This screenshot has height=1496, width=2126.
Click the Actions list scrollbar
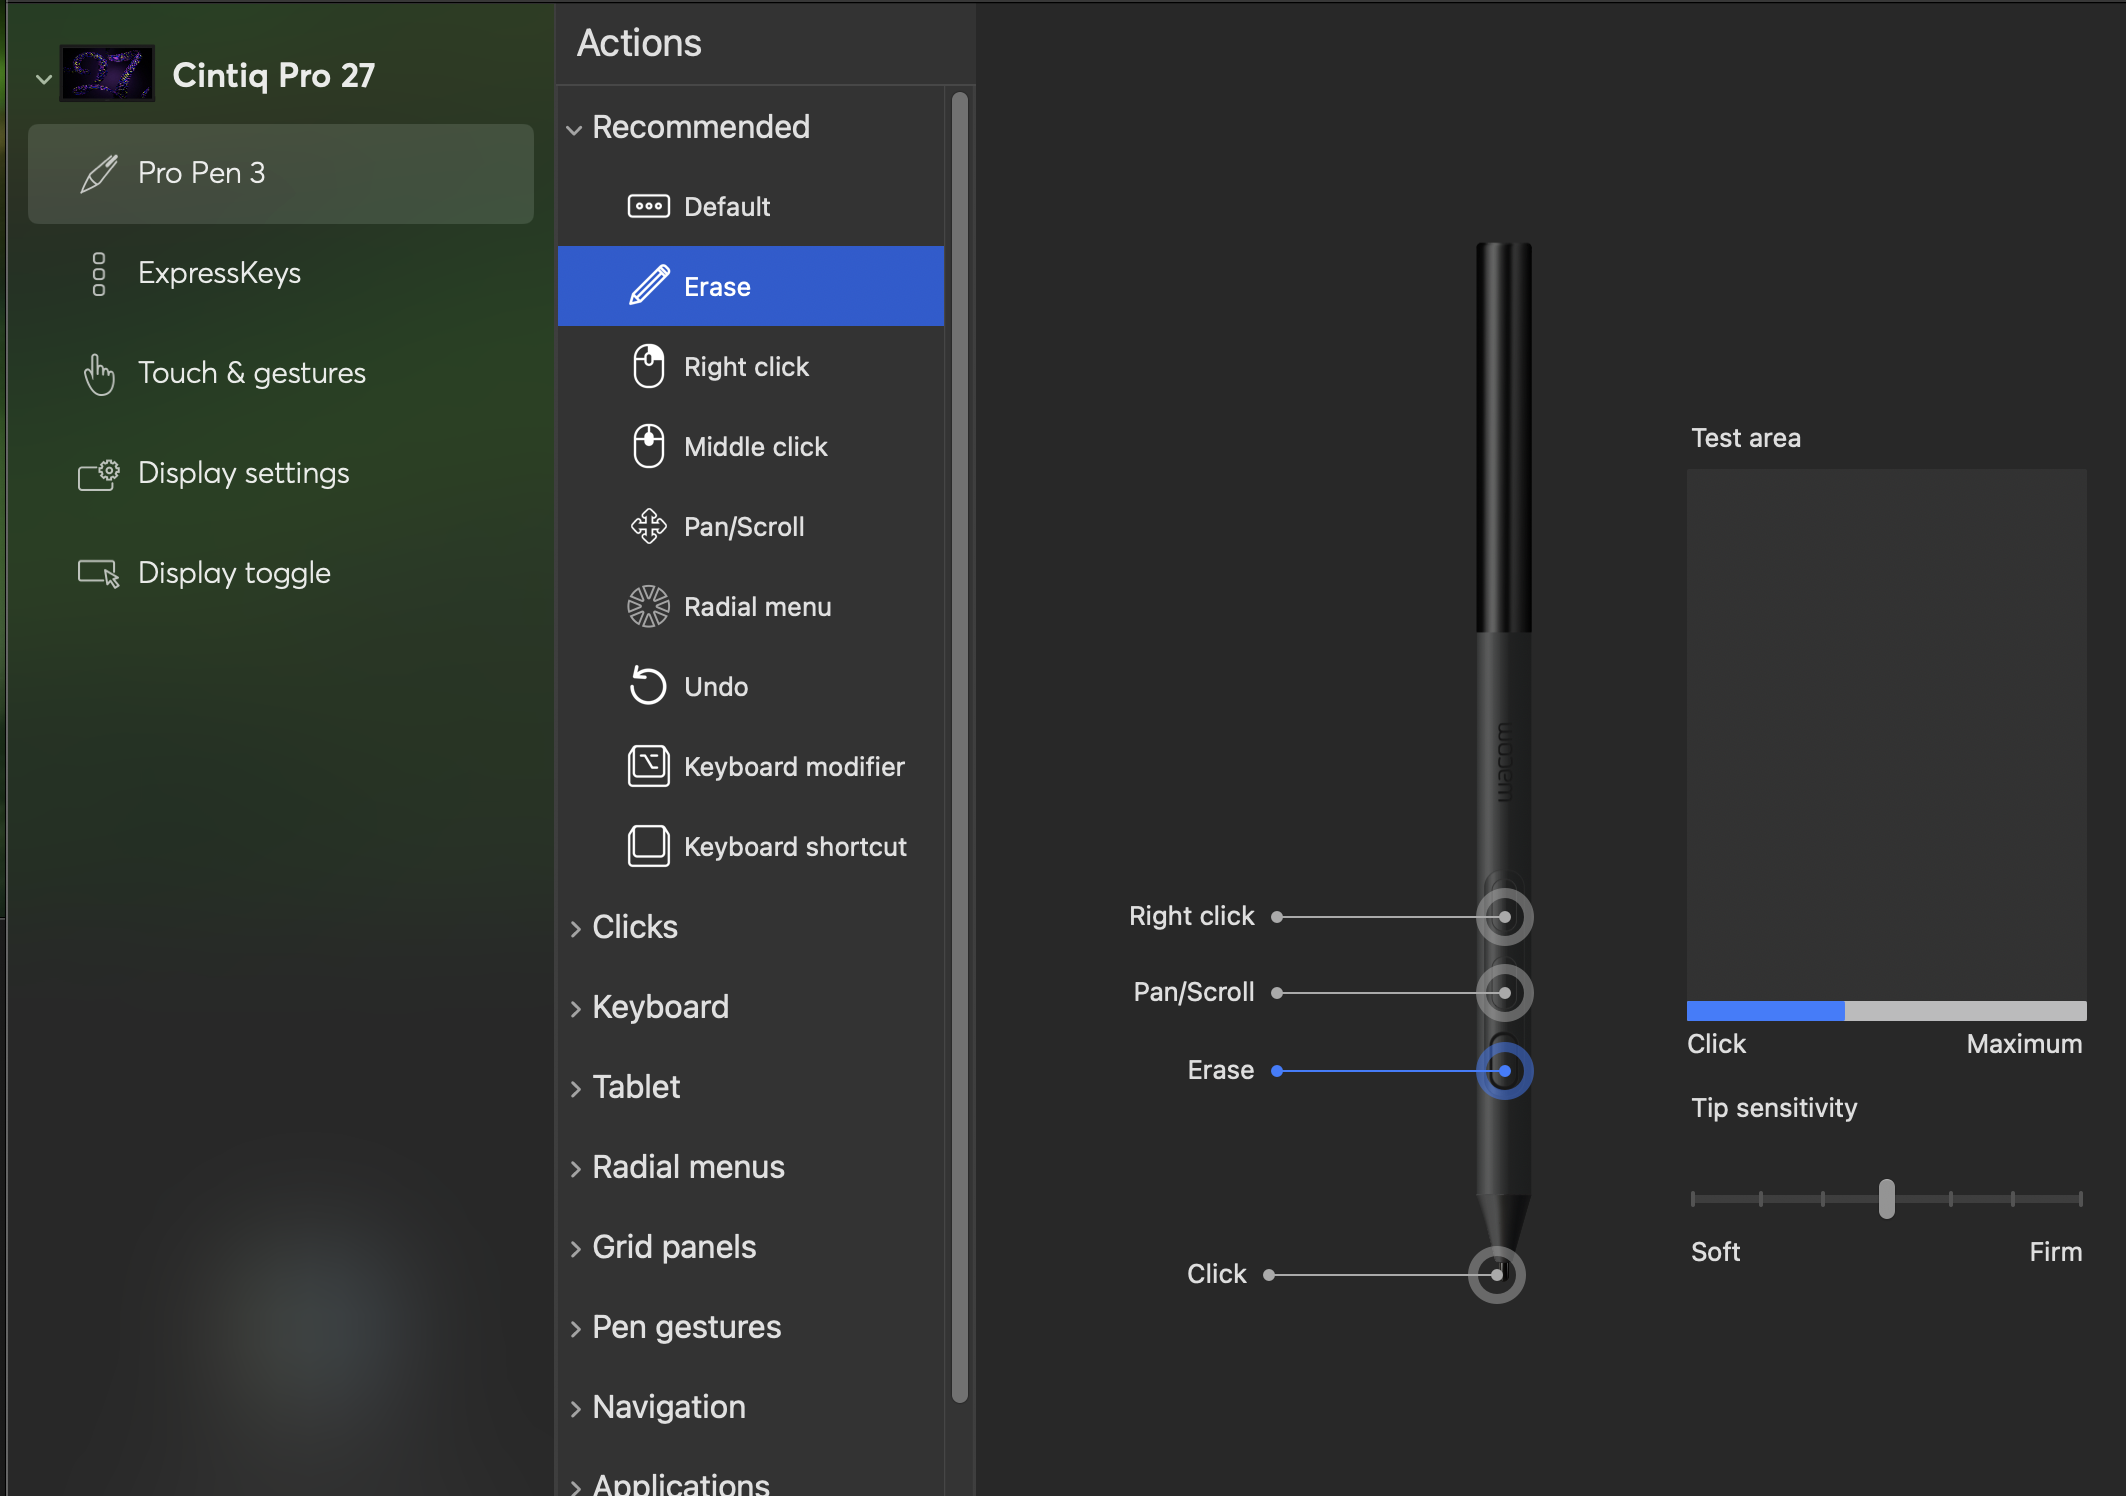960,747
